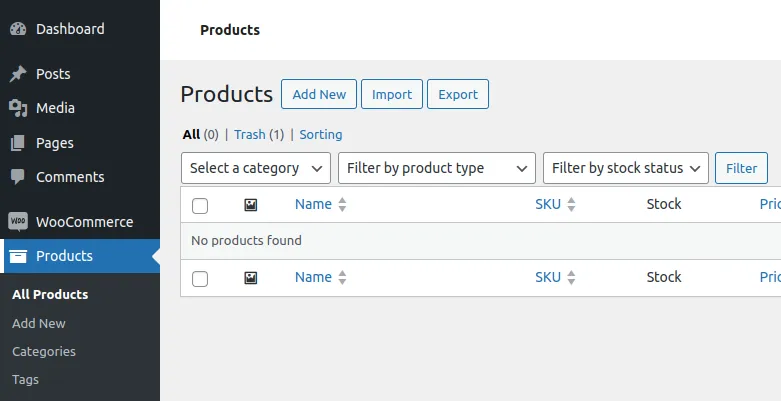781x401 pixels.
Task: Click the Products archive box icon
Action: coord(18,256)
